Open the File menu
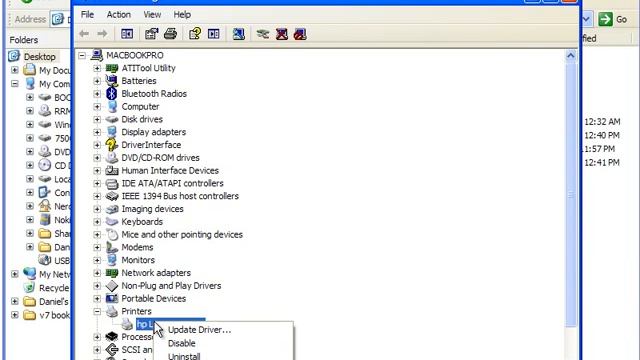640x360 pixels. click(x=87, y=15)
